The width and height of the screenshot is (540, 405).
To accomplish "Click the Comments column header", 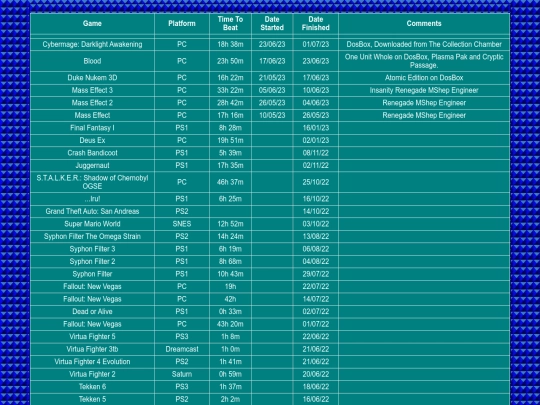I will pos(424,23).
